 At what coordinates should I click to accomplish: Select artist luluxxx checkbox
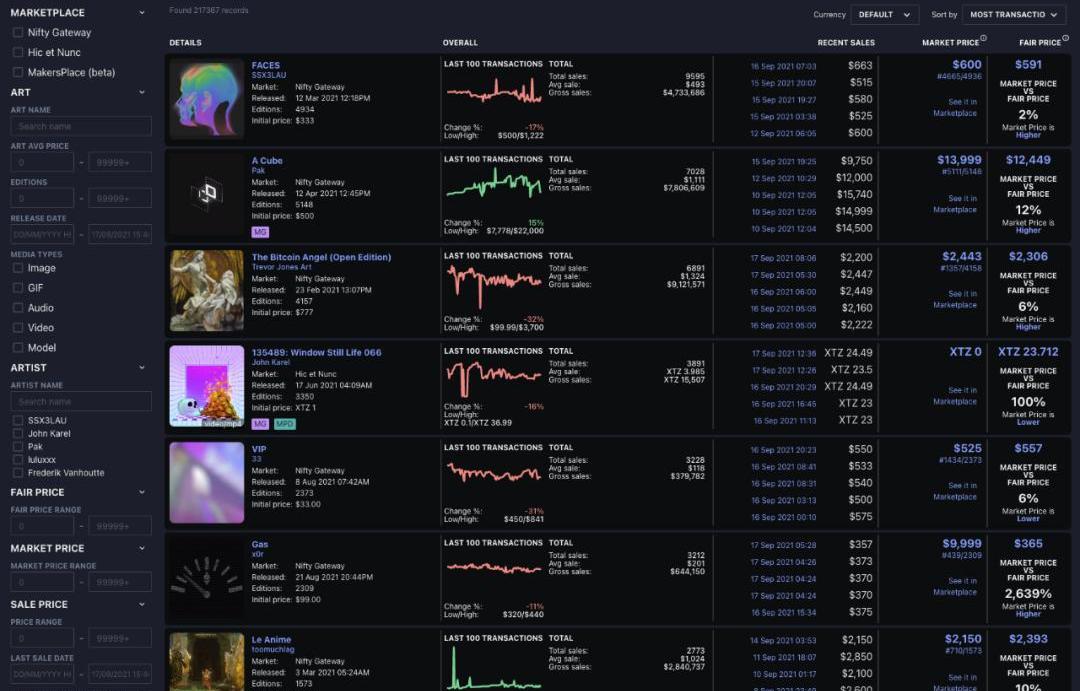coord(18,460)
